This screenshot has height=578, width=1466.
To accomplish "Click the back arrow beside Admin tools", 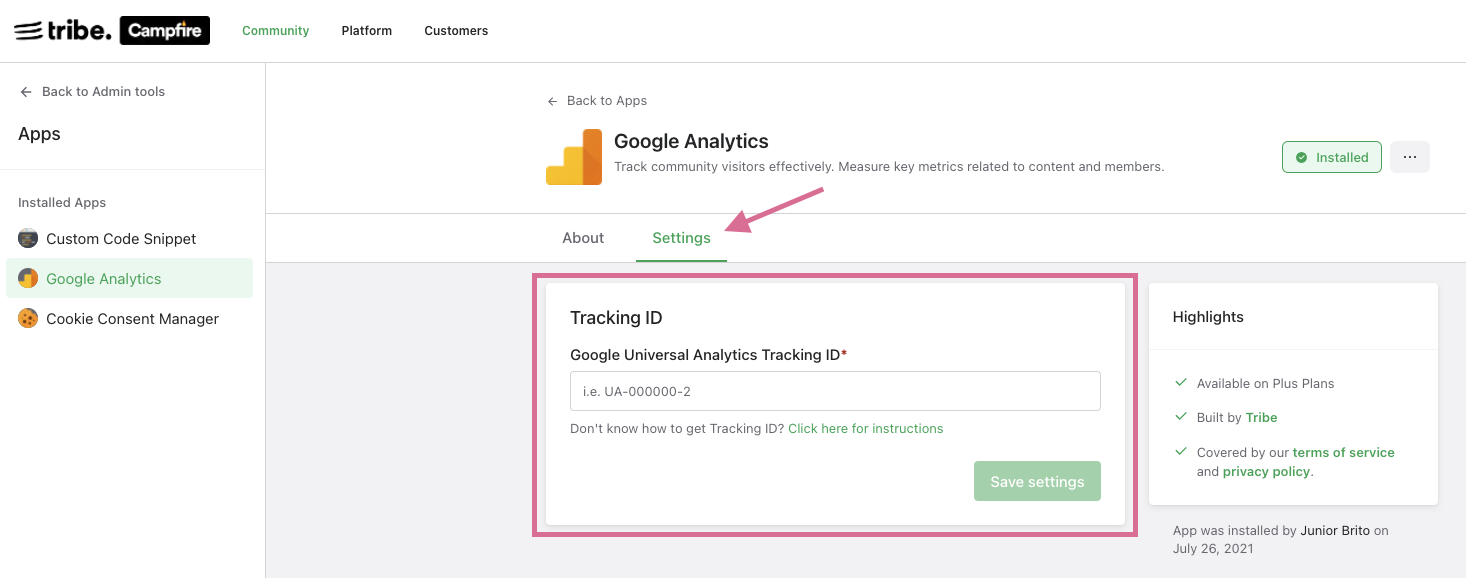I will point(26,92).
